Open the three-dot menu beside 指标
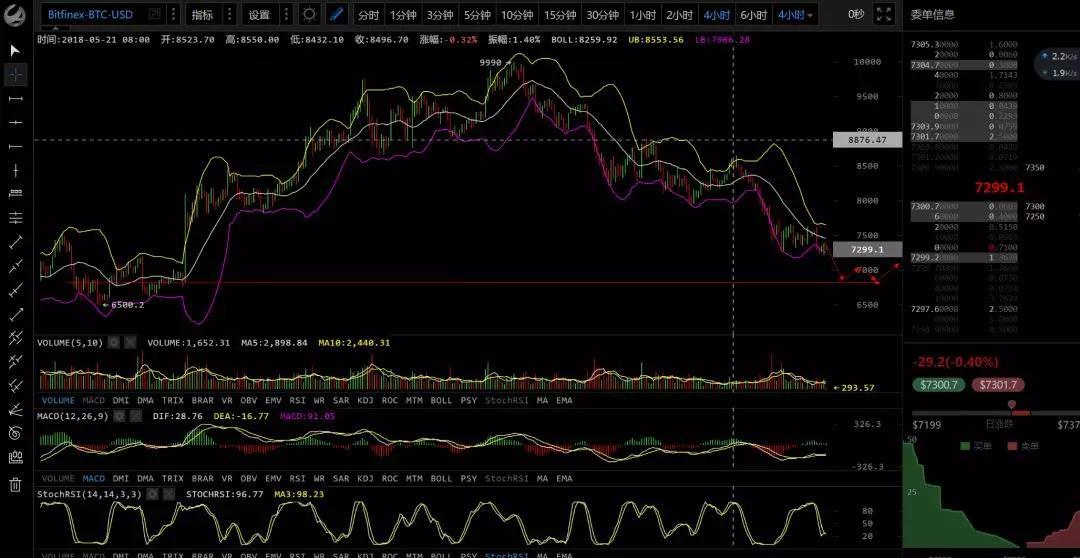 (230, 14)
